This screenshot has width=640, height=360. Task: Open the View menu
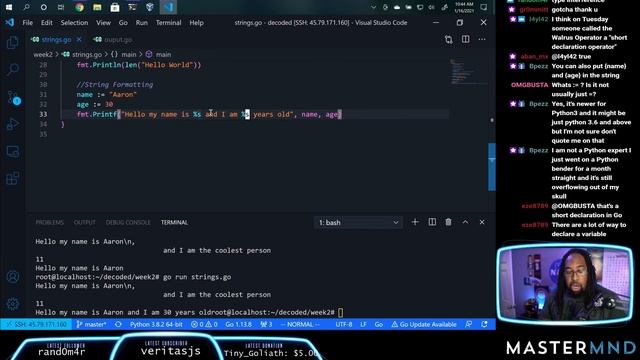coord(103,22)
